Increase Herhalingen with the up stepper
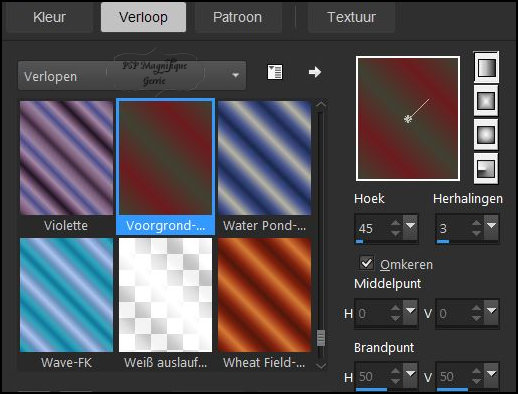Viewport: 518px width, 394px height. coord(477,223)
